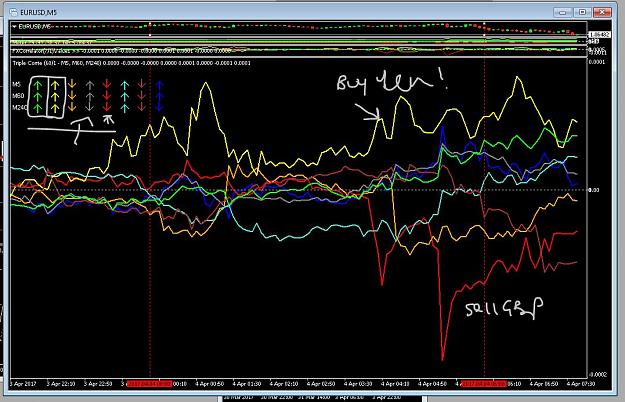Click the FXCorrelator values label

coord(122,51)
